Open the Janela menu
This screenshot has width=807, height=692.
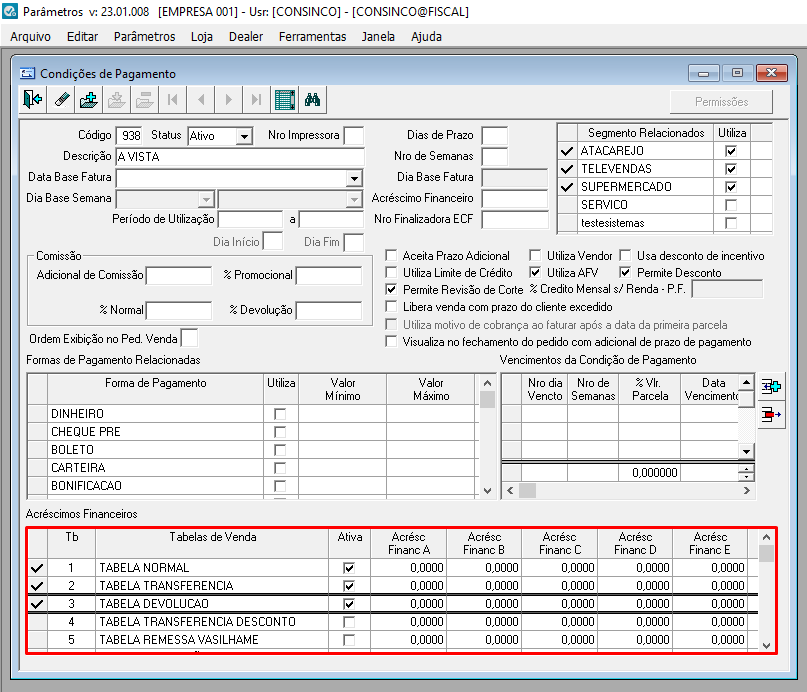(x=378, y=37)
